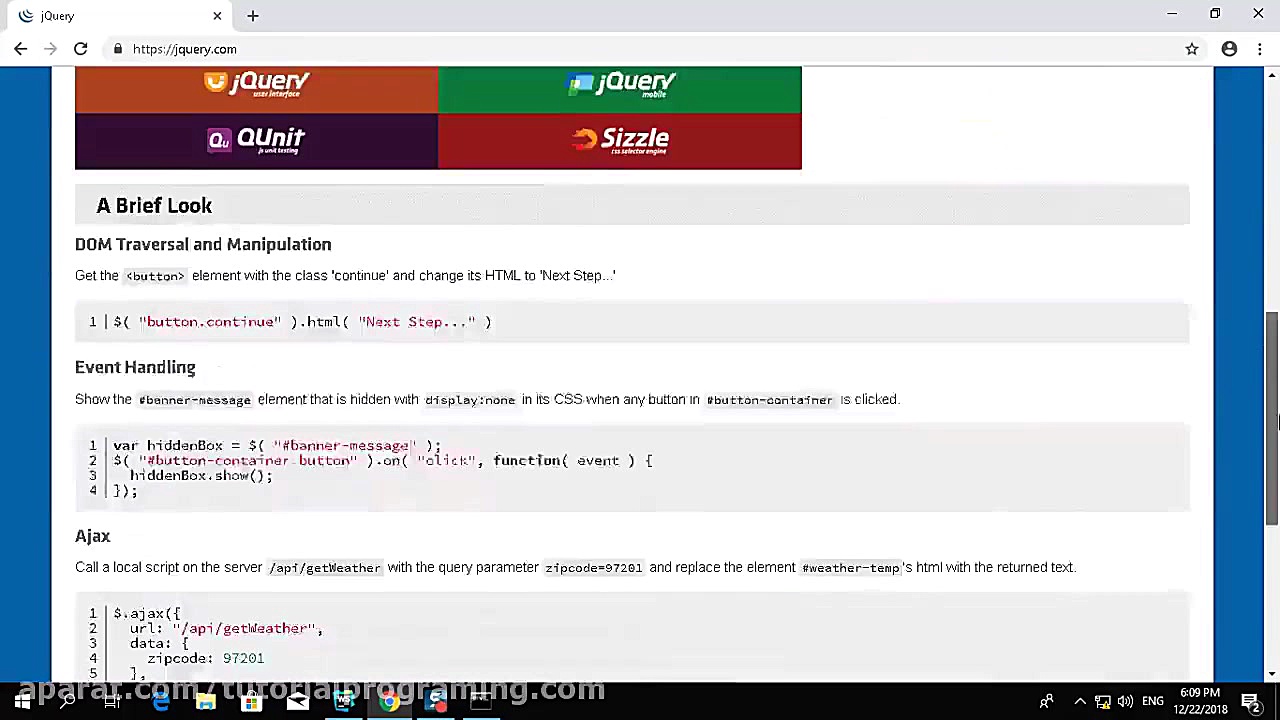
Task: Open File Explorer from the taskbar
Action: click(x=205, y=700)
